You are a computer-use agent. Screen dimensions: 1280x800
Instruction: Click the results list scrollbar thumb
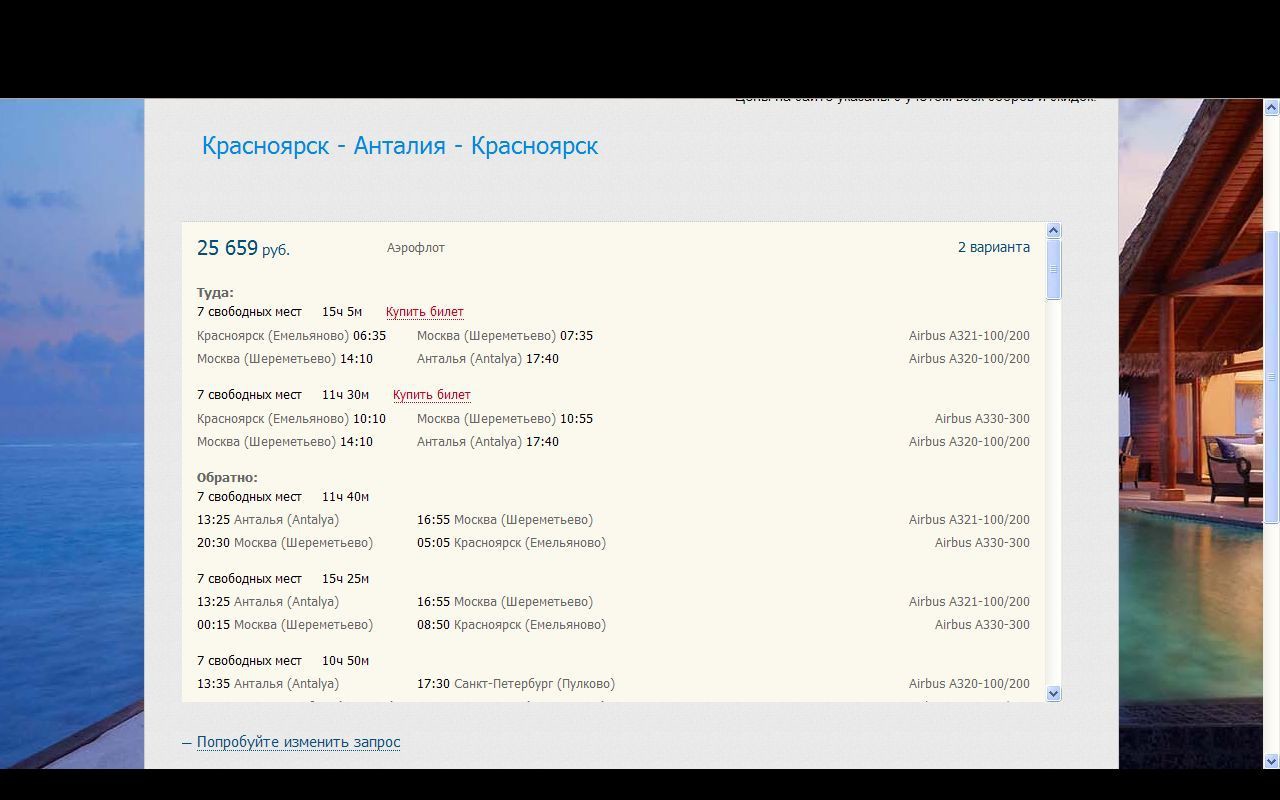tap(1053, 269)
